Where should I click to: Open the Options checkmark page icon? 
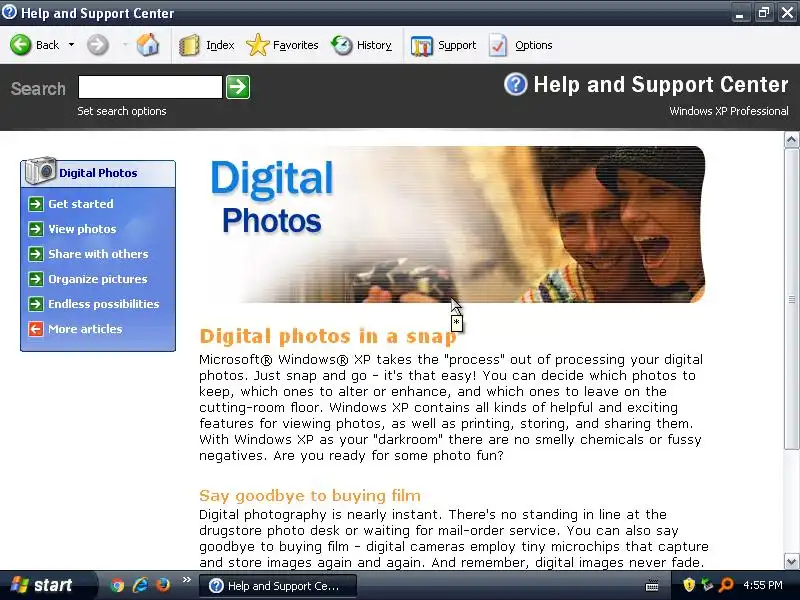(498, 45)
